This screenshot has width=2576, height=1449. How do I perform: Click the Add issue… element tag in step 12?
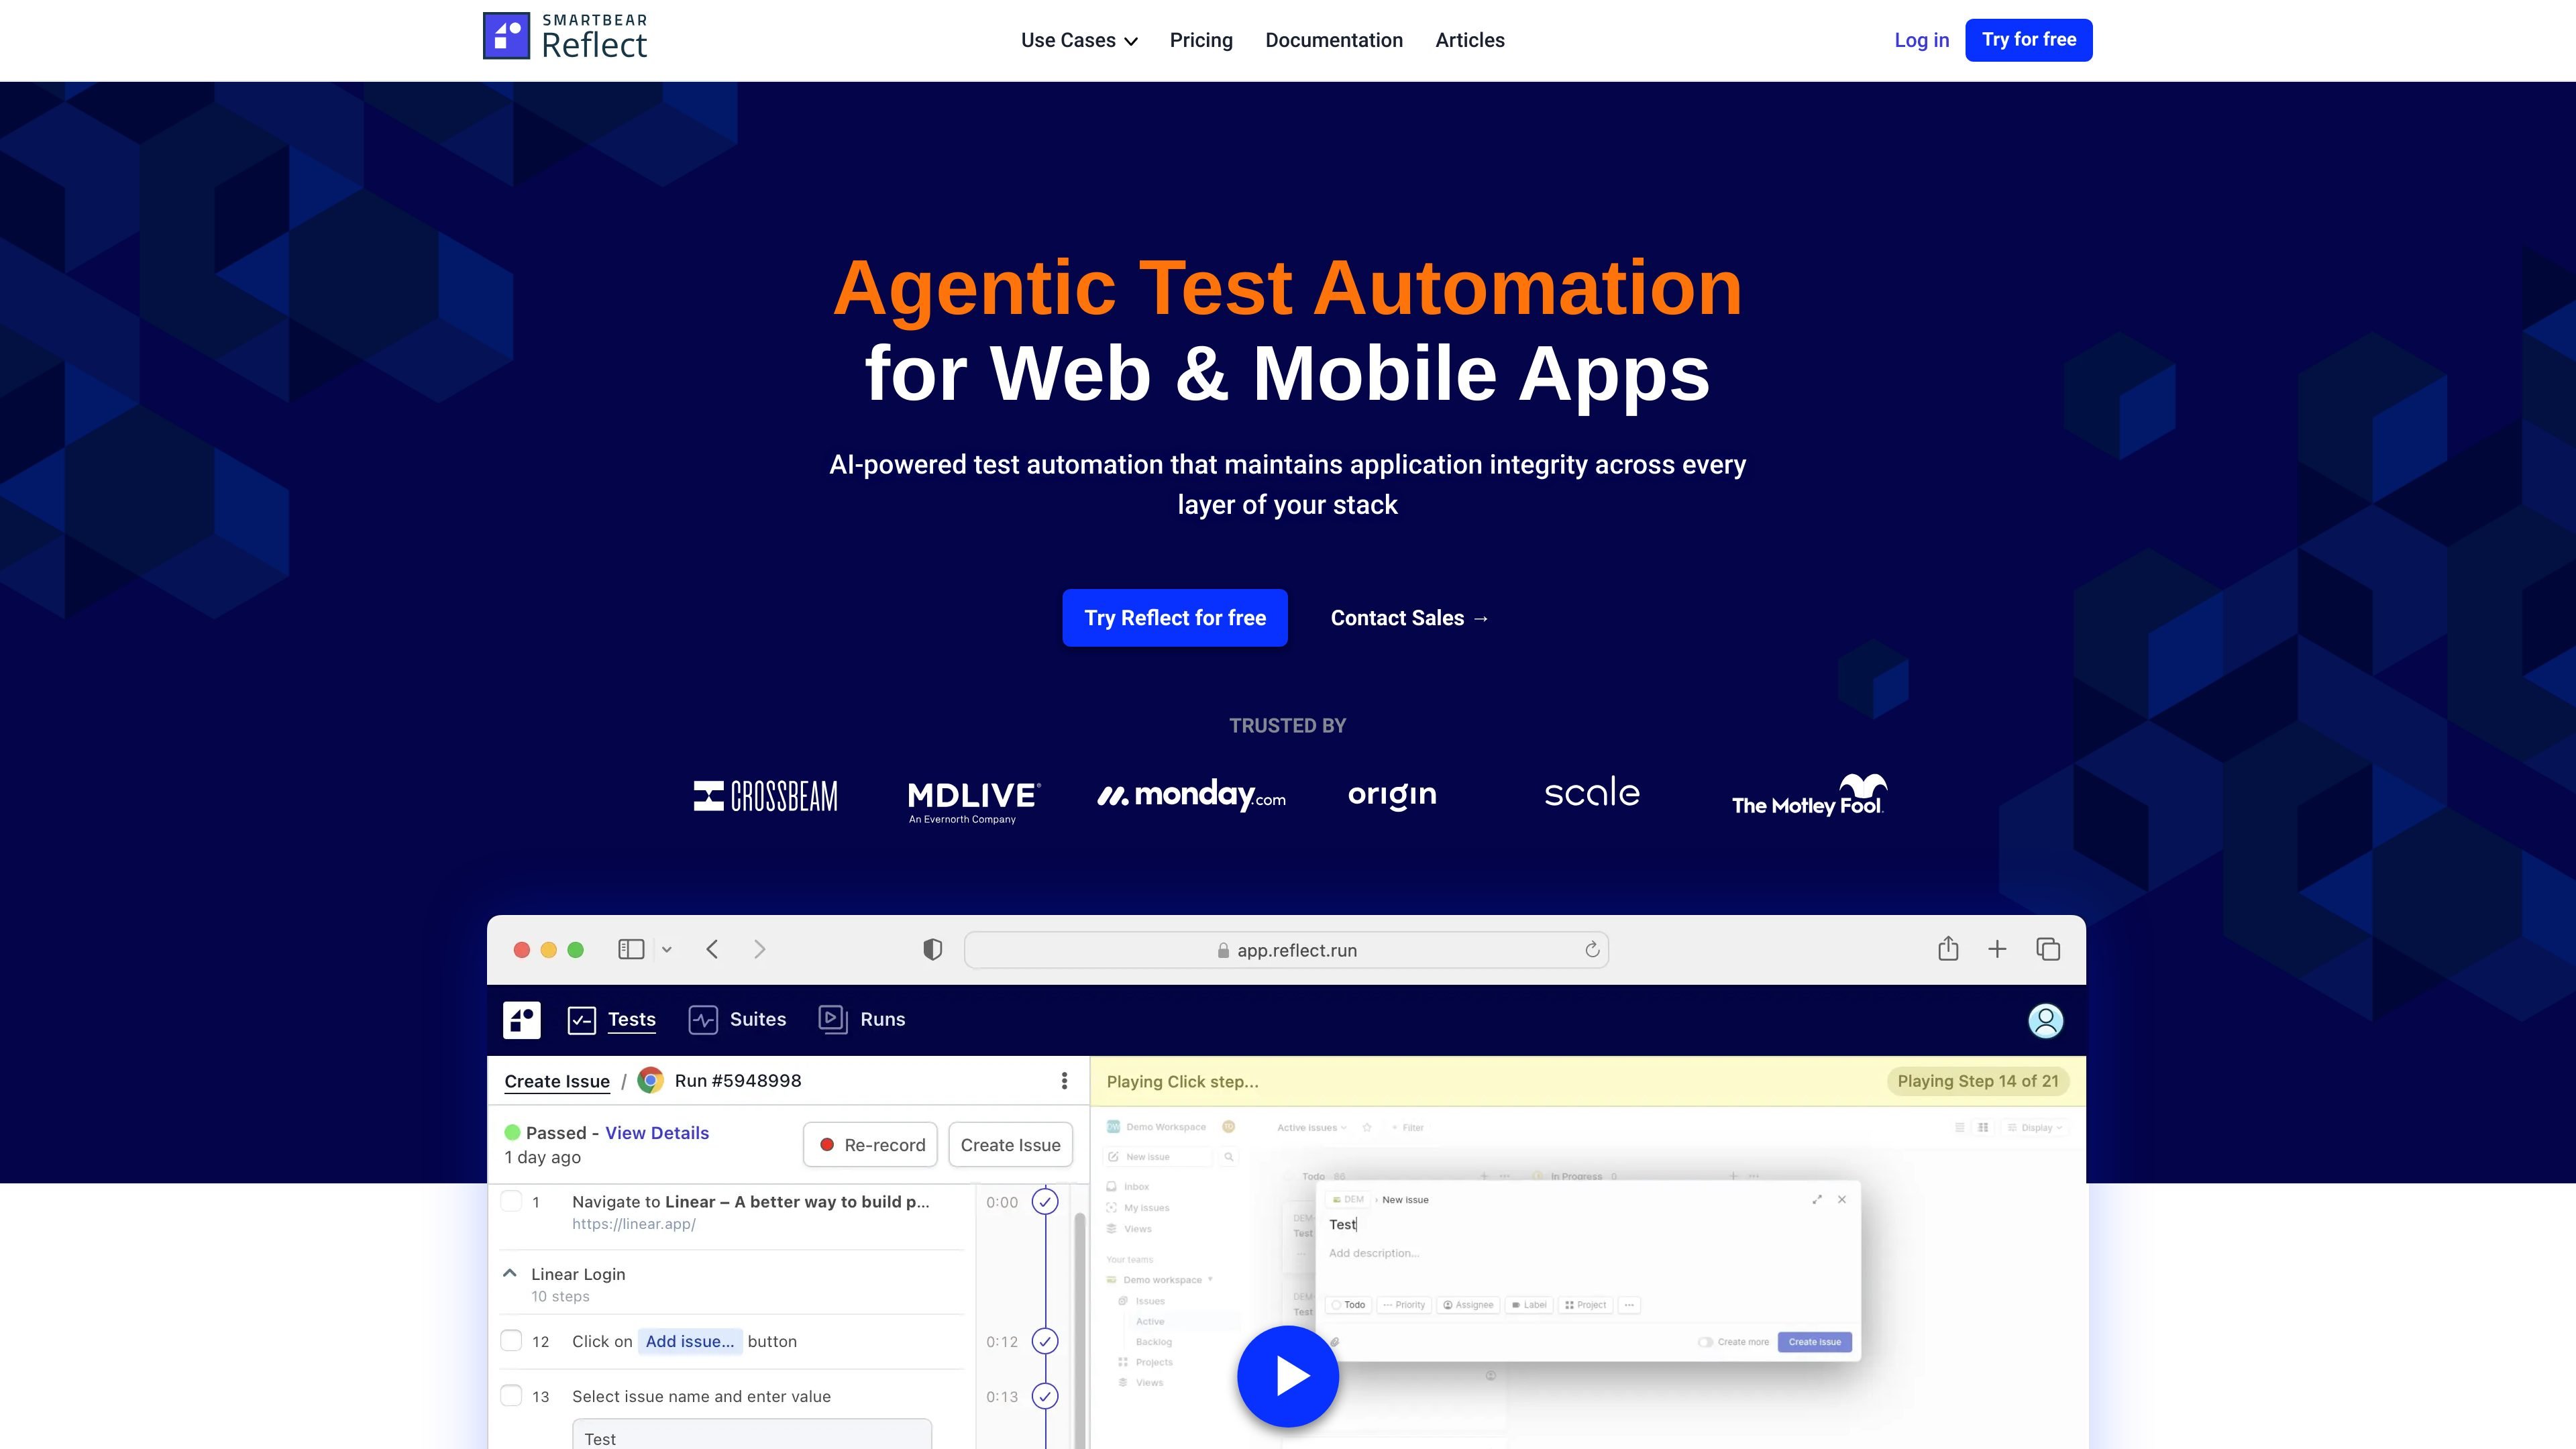click(690, 1341)
